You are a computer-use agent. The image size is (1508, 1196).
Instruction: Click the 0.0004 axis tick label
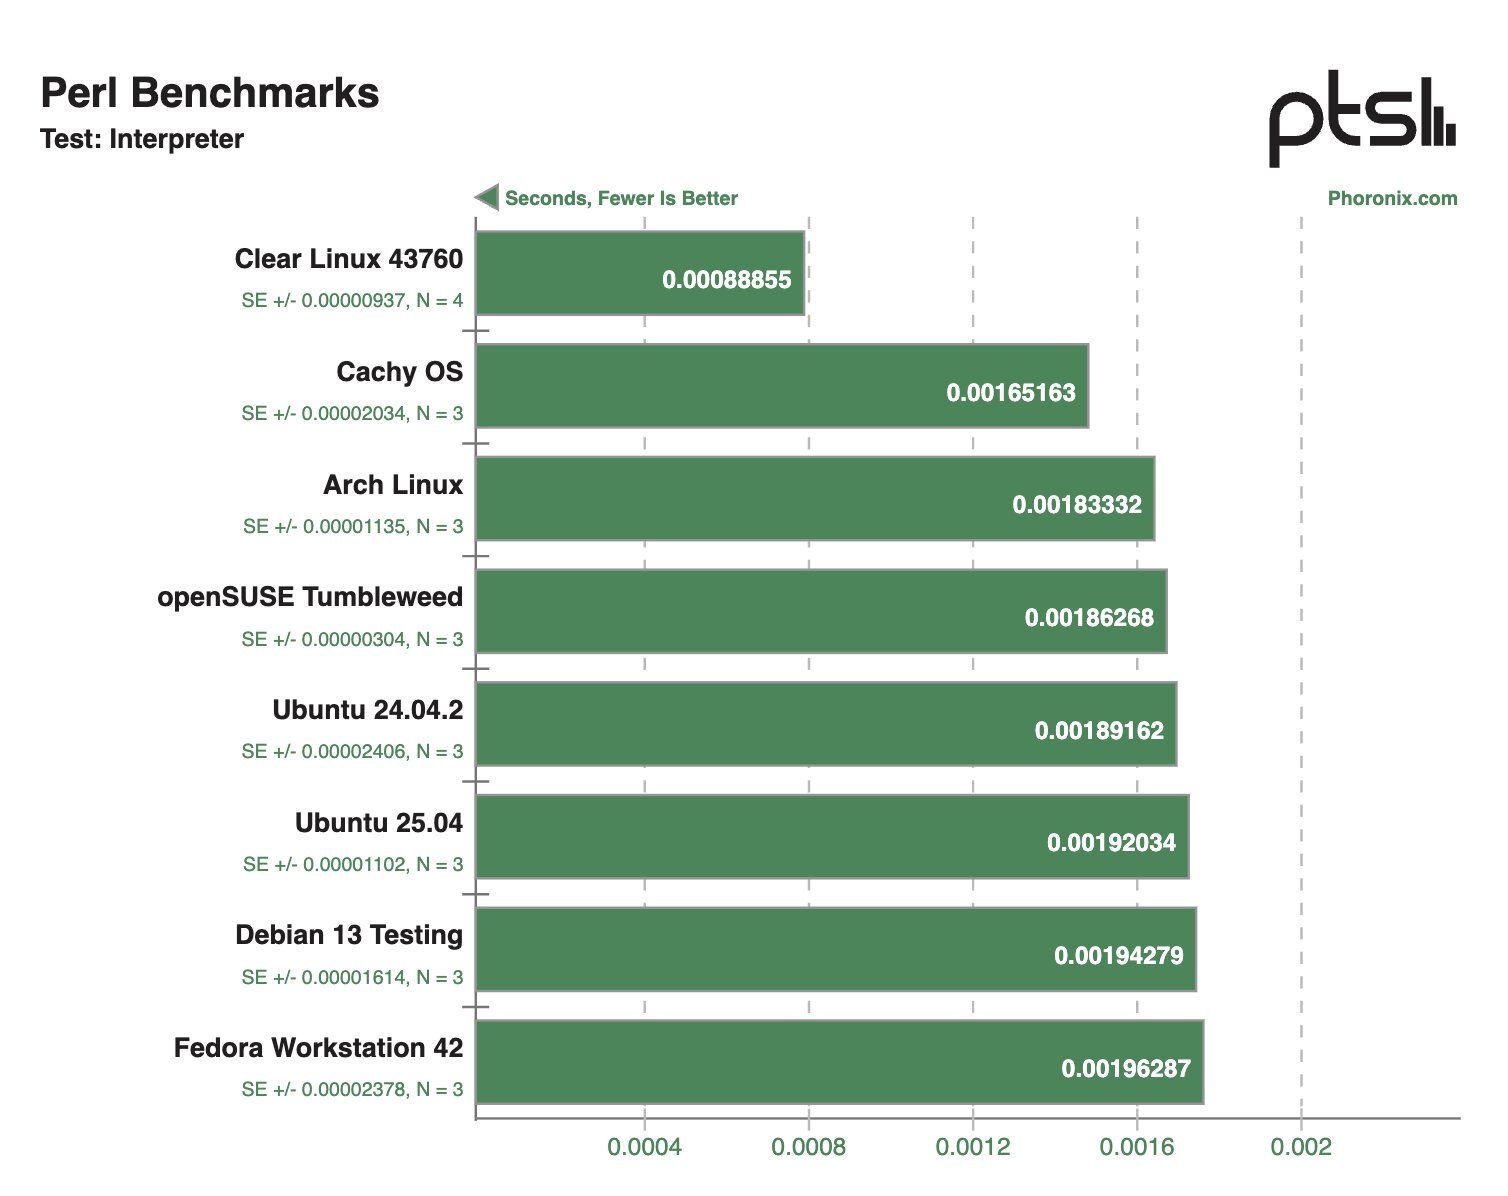point(644,1147)
